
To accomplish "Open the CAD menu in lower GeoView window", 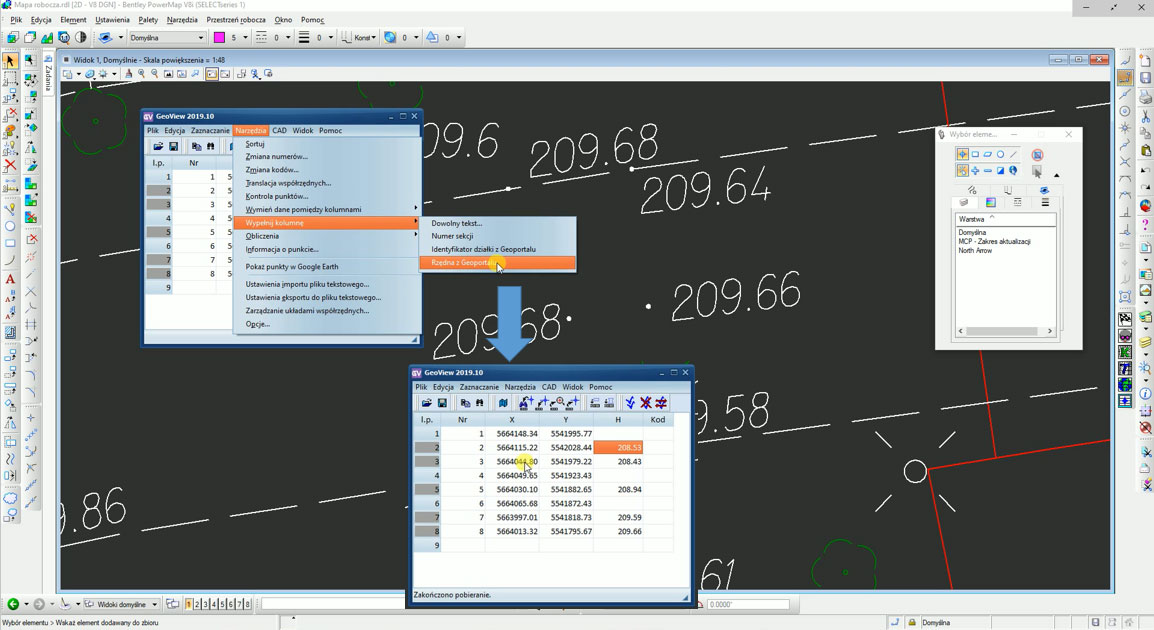I will tap(549, 387).
